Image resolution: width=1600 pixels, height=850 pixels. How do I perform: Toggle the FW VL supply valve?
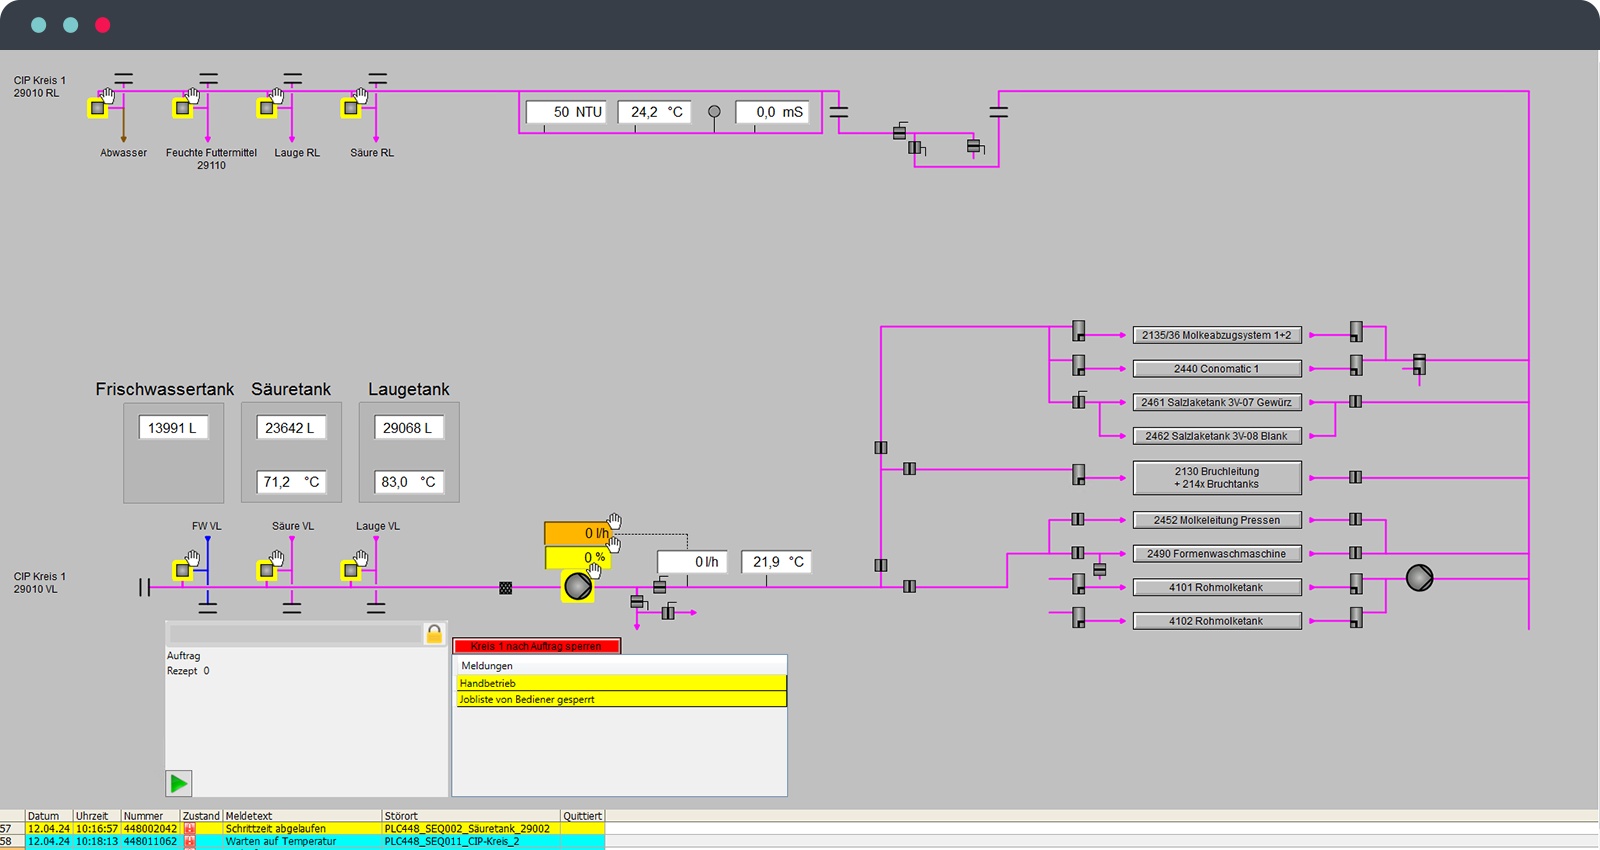tap(182, 570)
